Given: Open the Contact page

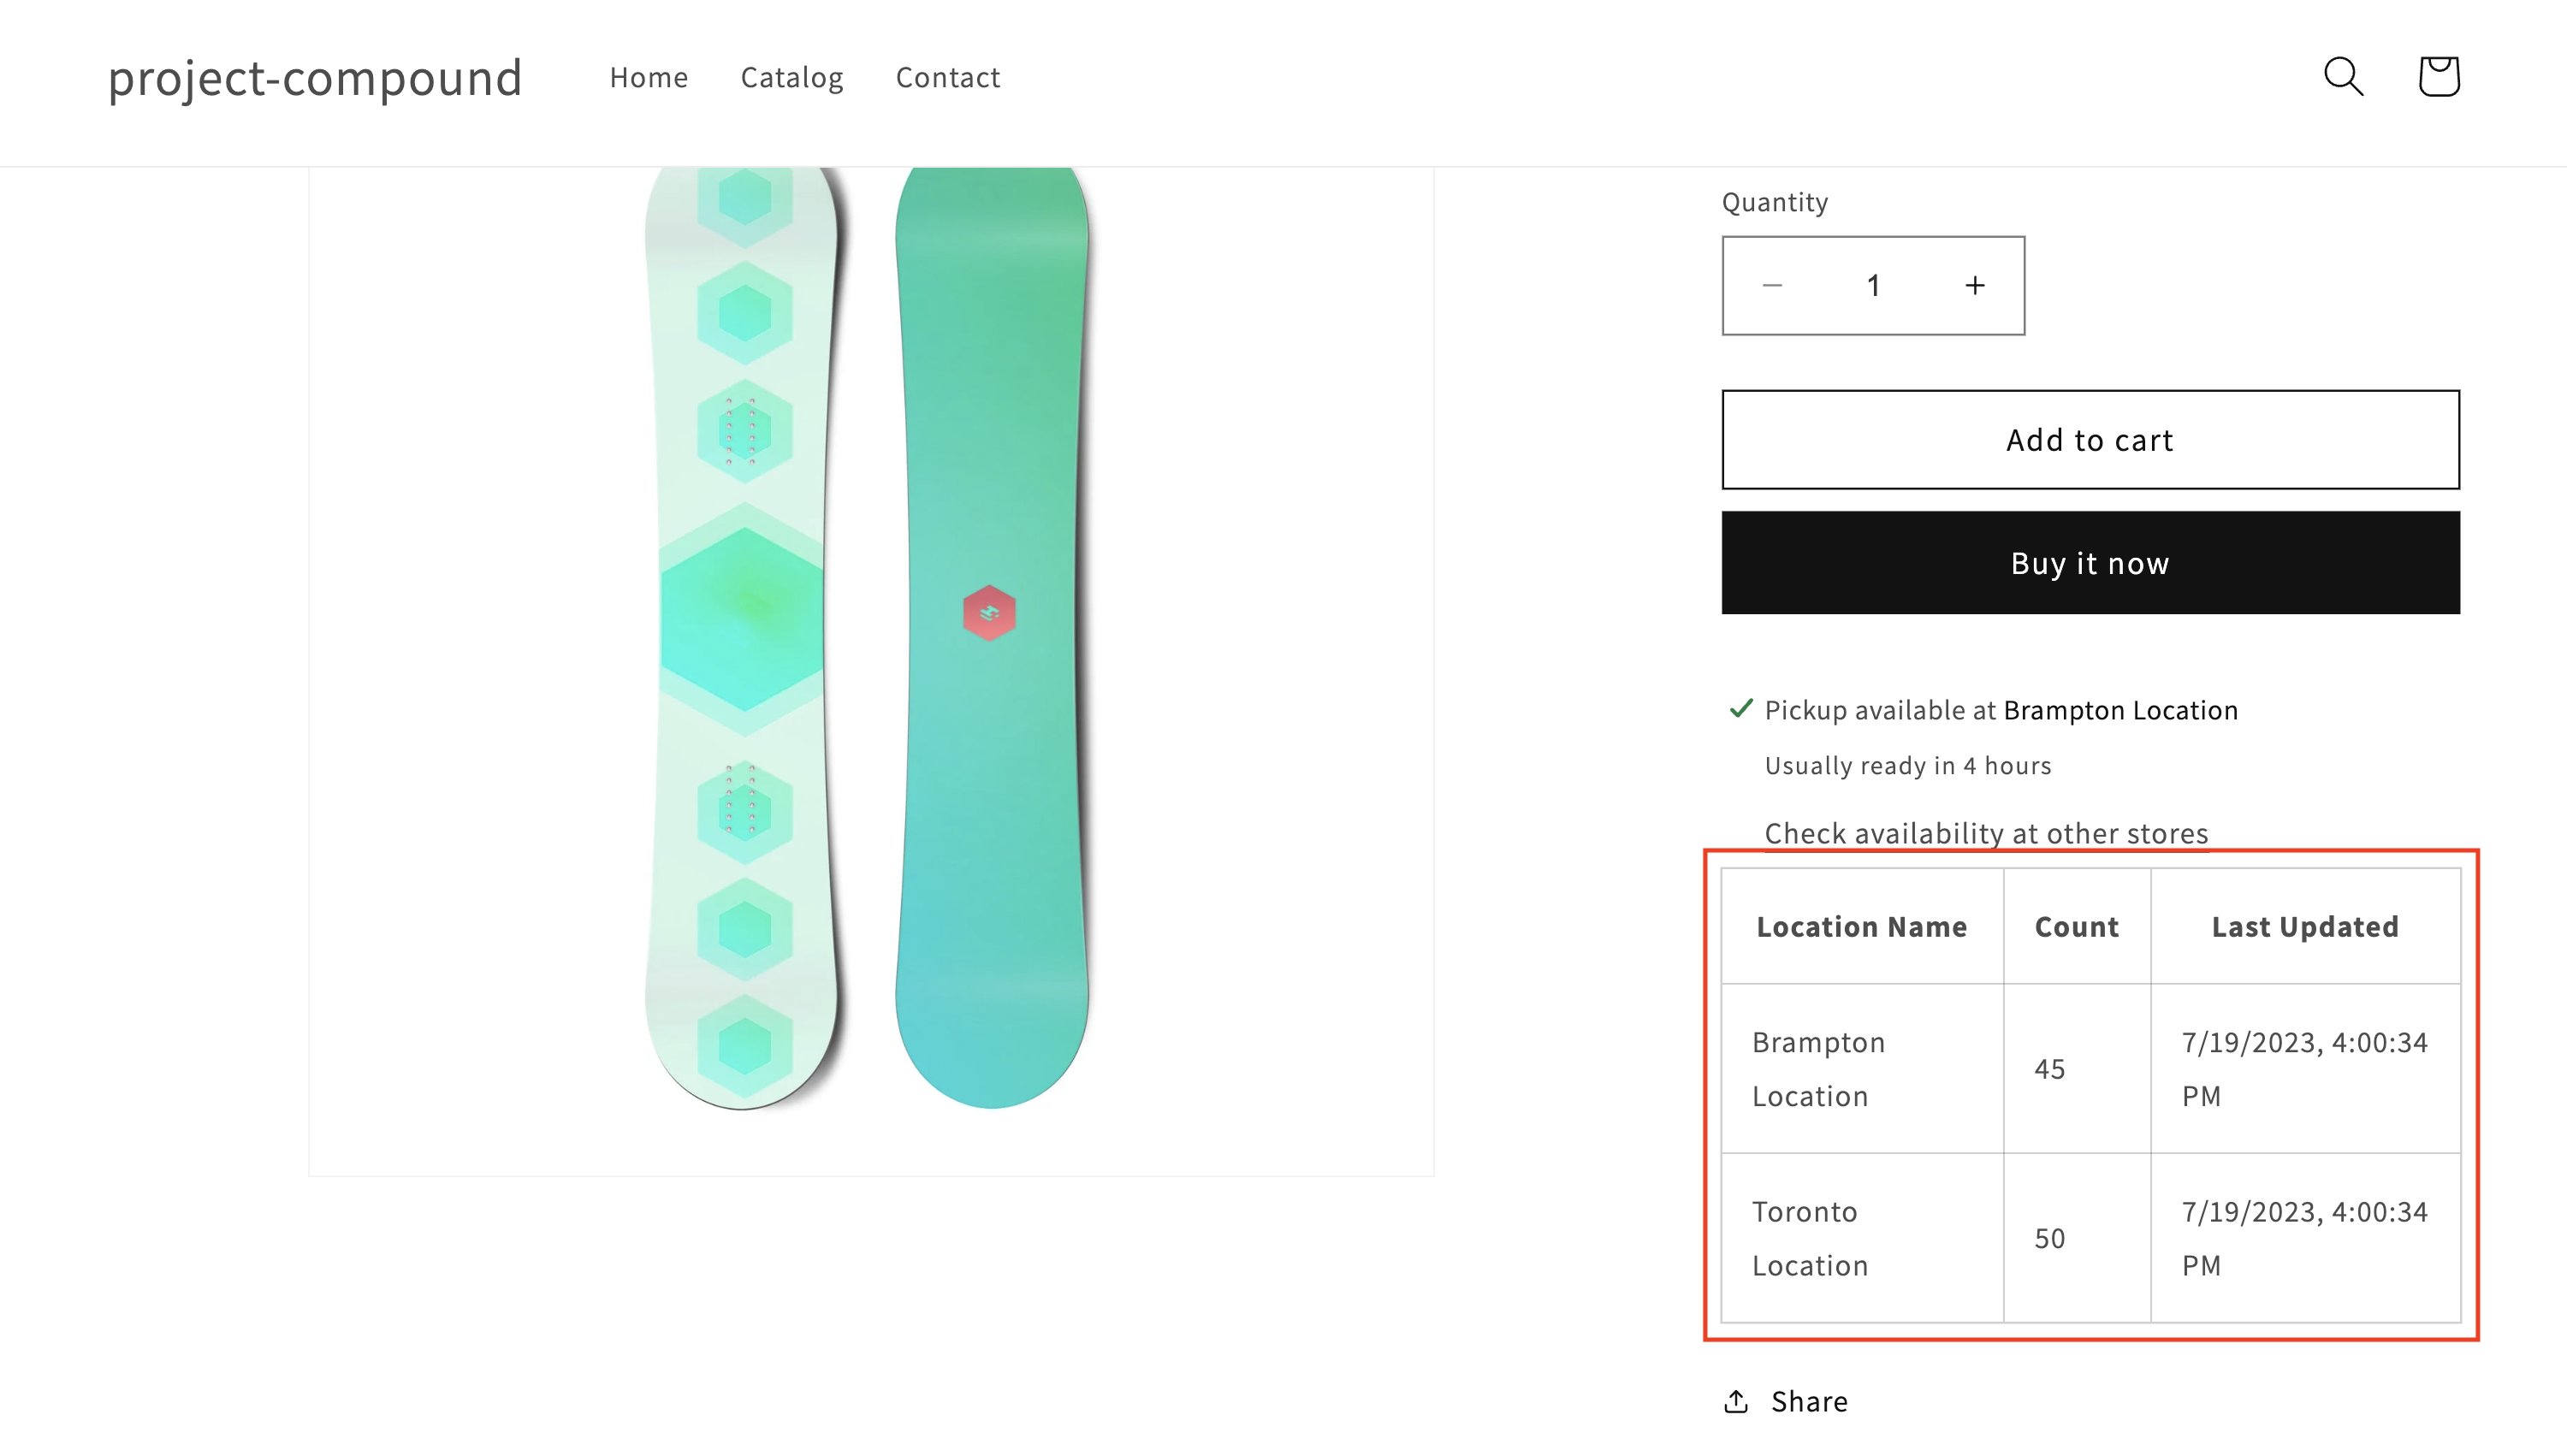Looking at the screenshot, I should (x=947, y=77).
